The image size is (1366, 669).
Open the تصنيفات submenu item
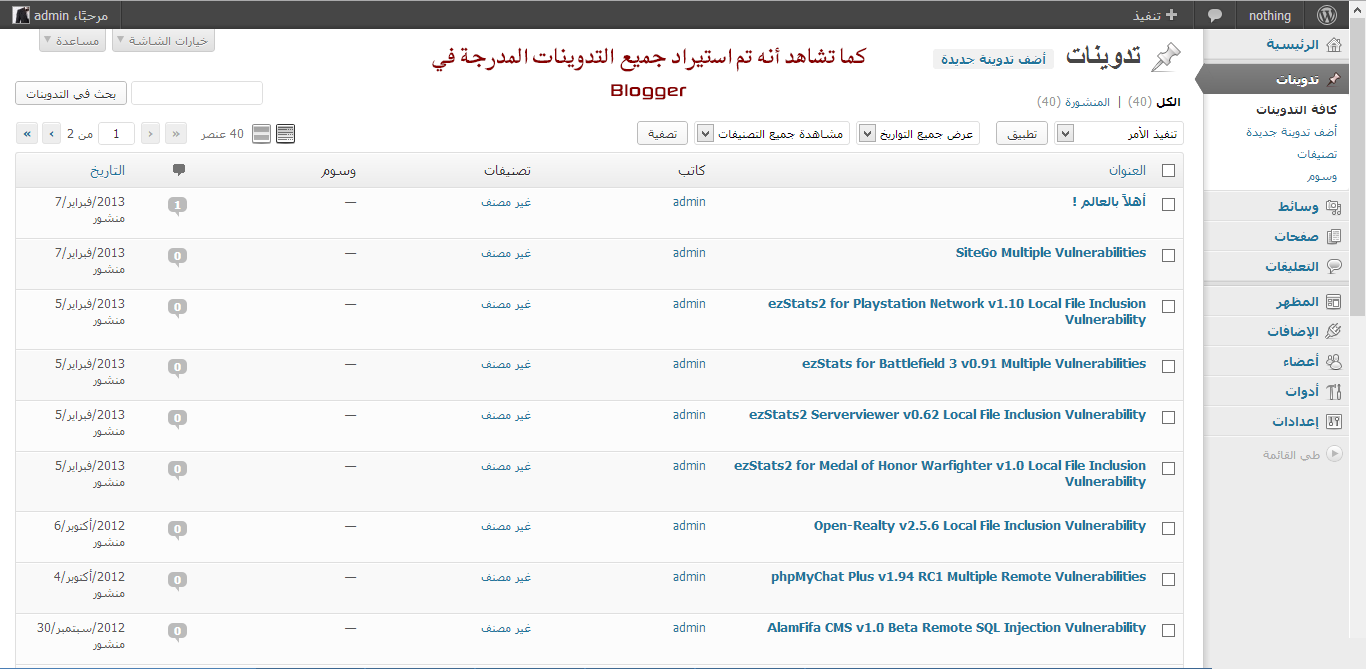pyautogui.click(x=1317, y=154)
